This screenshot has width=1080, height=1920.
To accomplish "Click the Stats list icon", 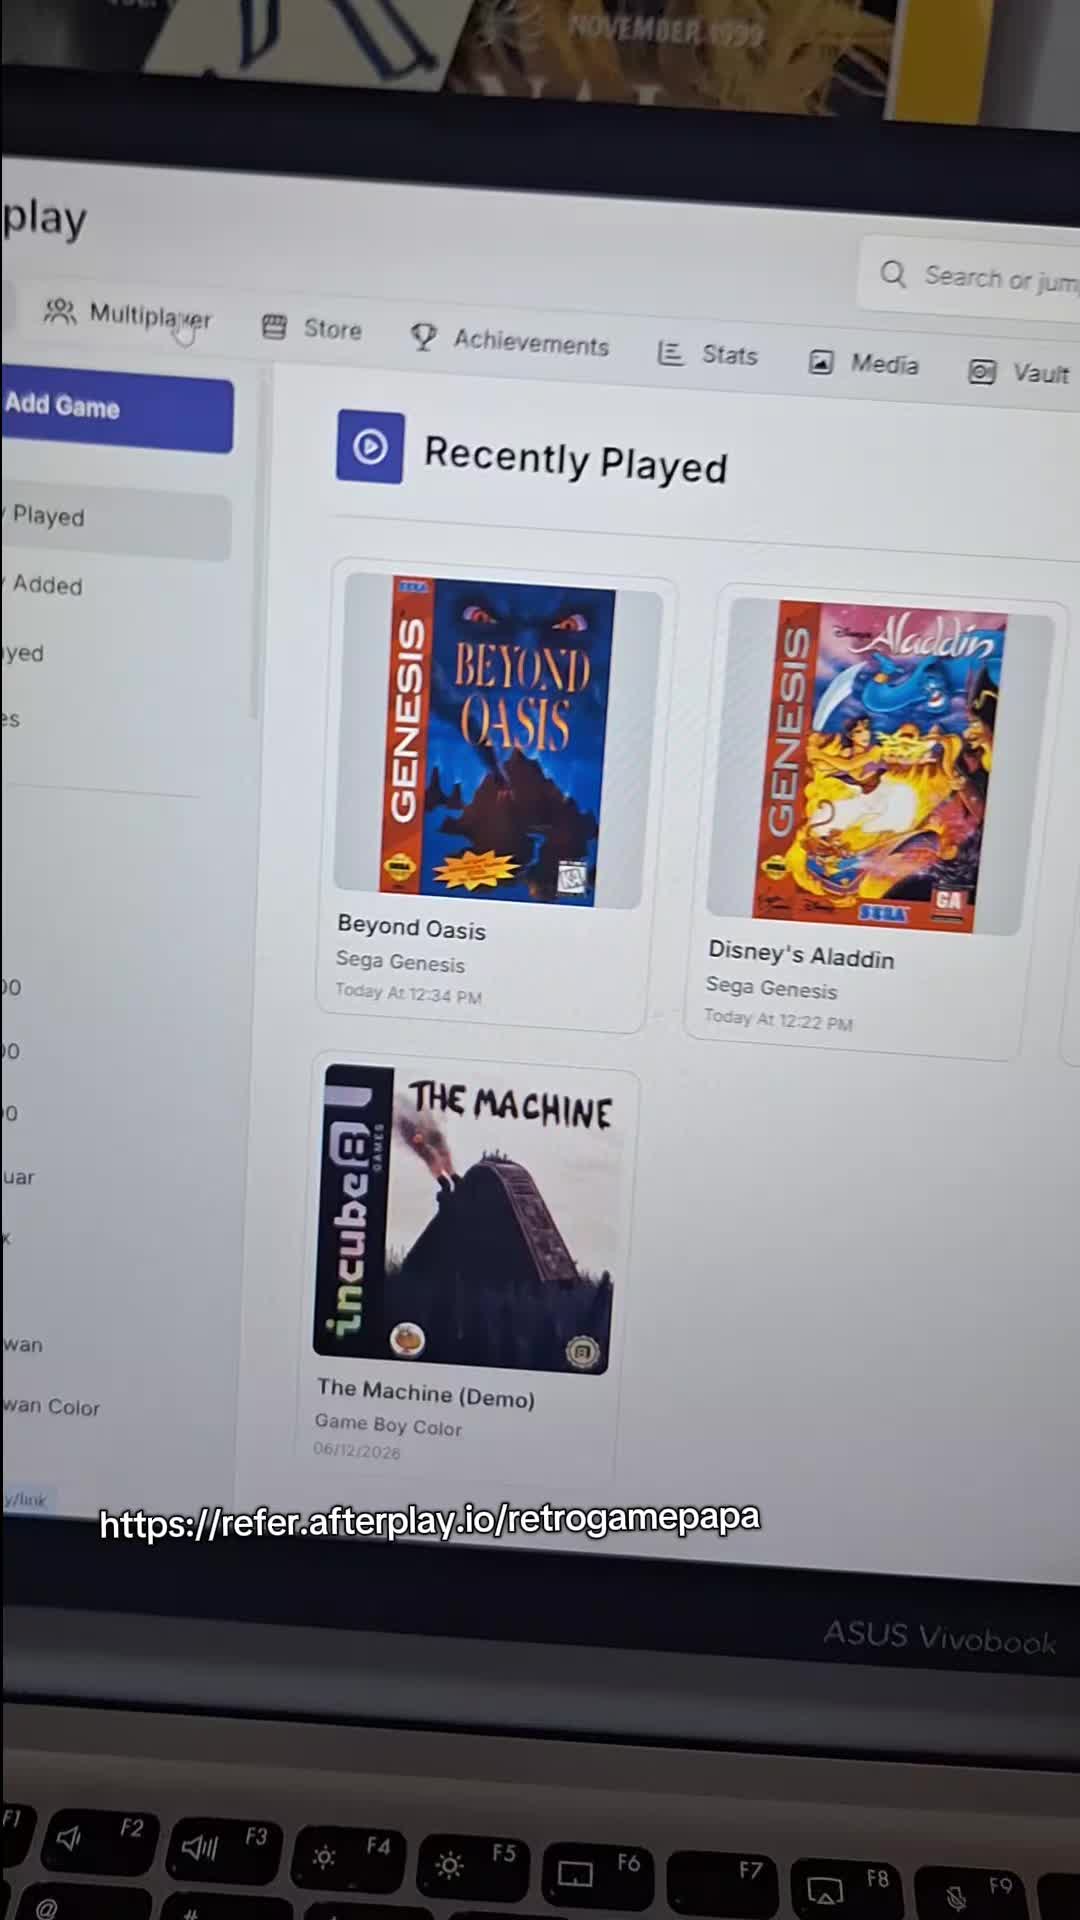I will coord(670,352).
